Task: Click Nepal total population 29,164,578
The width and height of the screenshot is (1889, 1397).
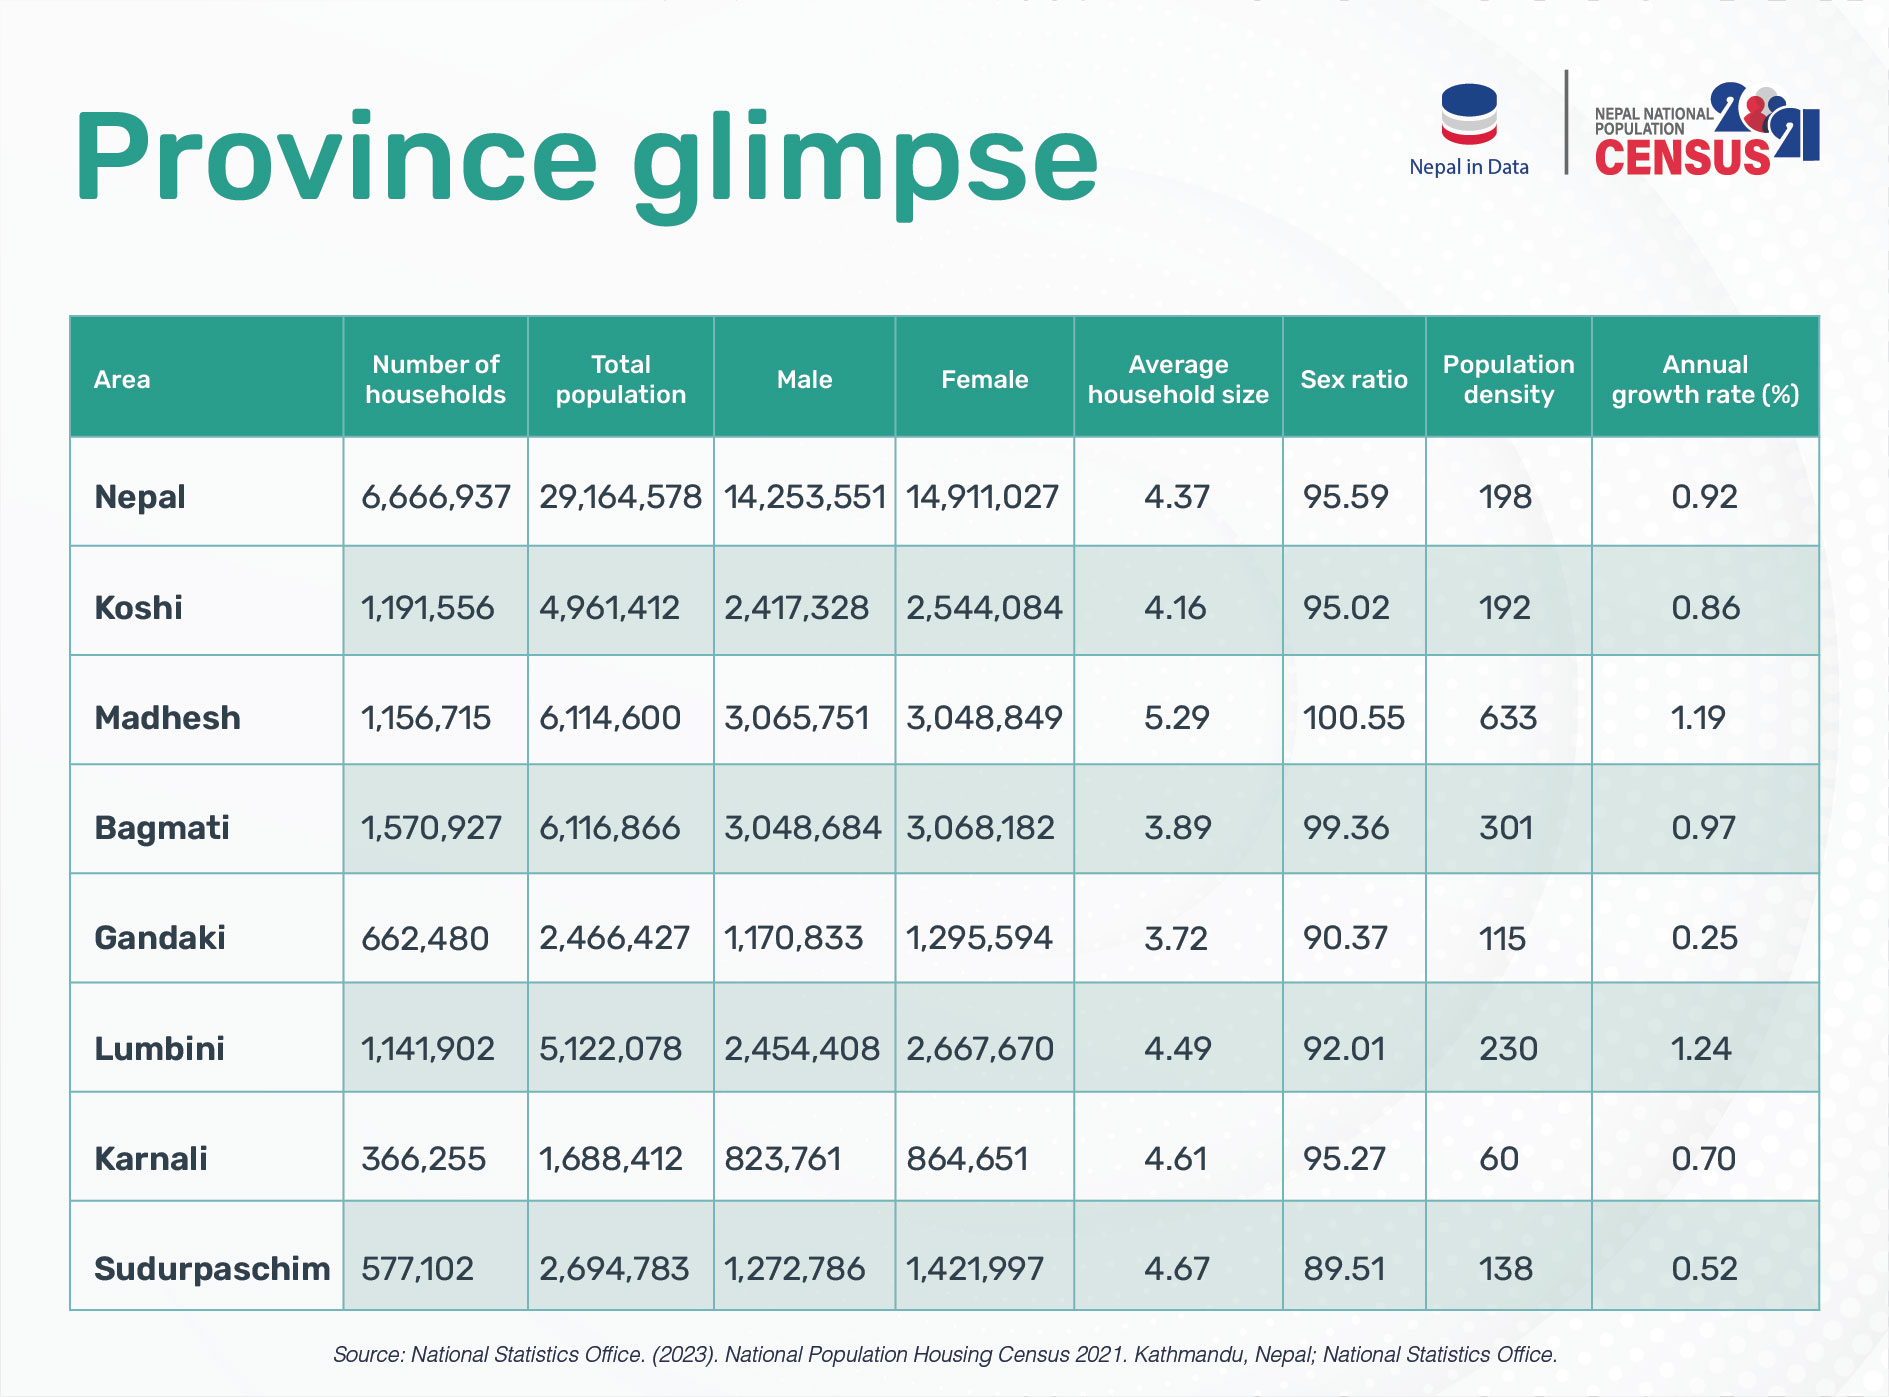Action: (621, 497)
